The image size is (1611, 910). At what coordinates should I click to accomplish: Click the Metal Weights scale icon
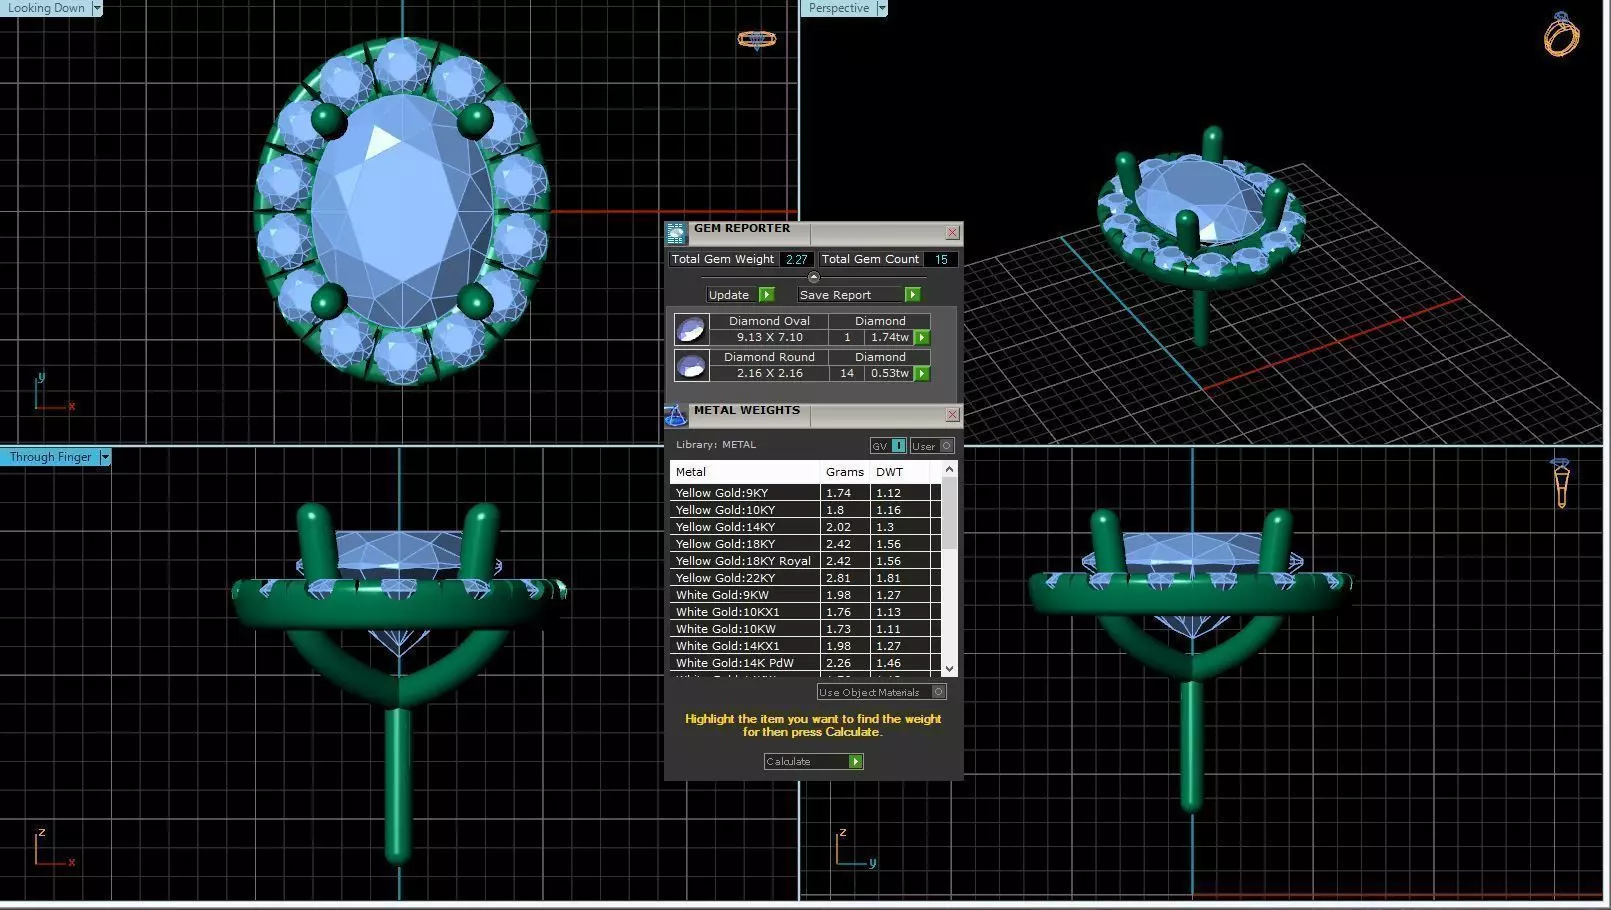[676, 416]
